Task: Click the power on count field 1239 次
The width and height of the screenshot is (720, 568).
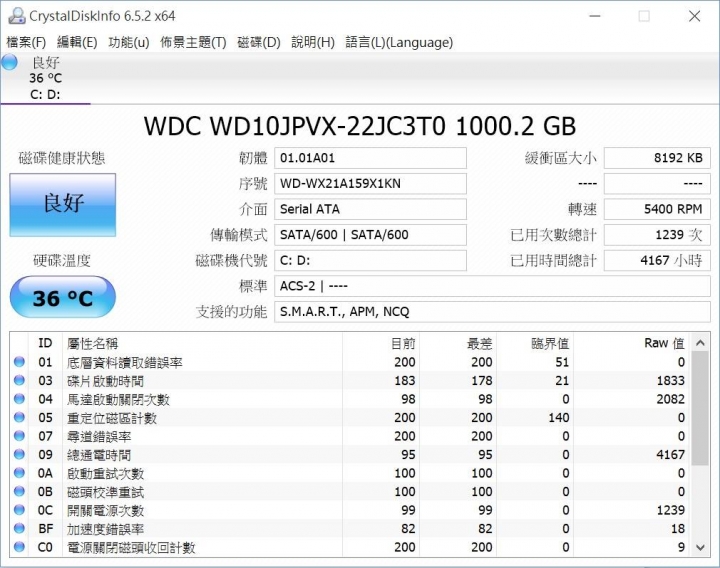Action: pos(657,235)
